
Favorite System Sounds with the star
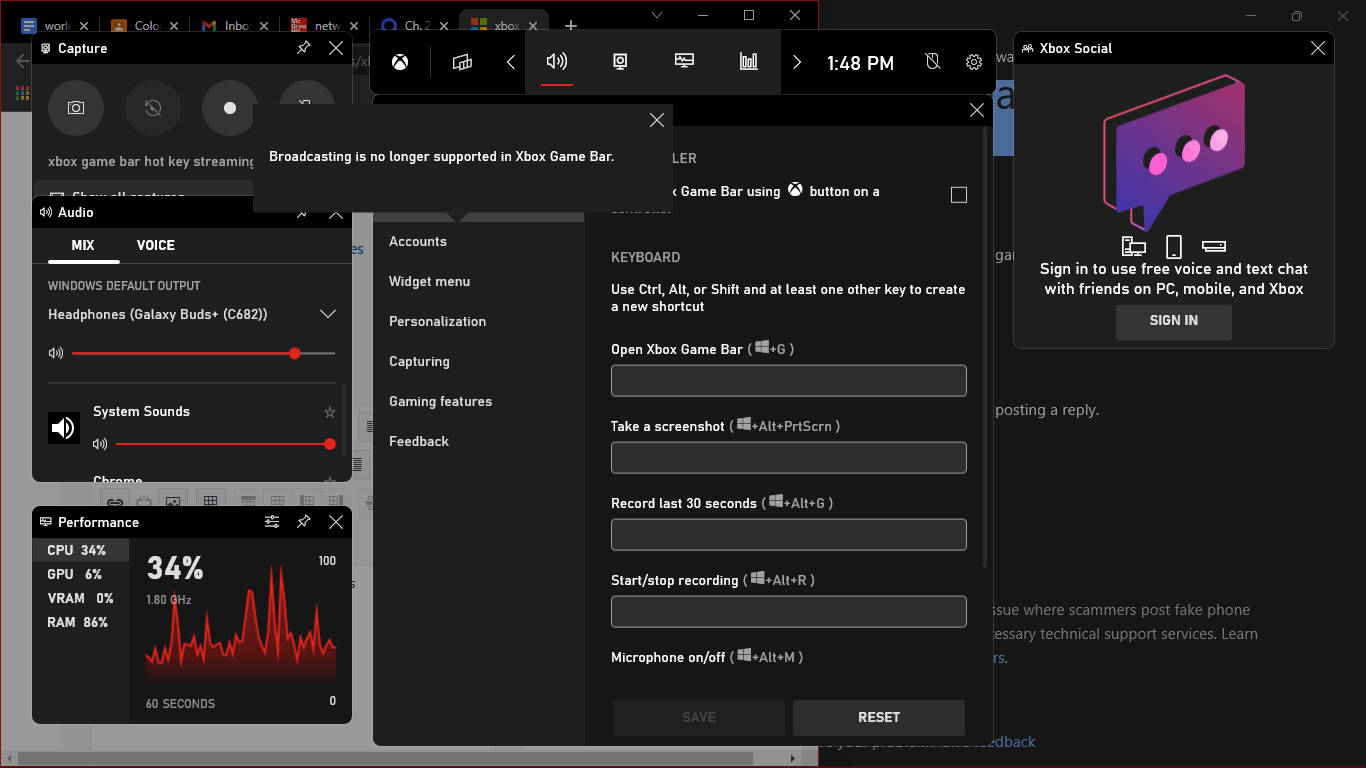[x=330, y=412]
